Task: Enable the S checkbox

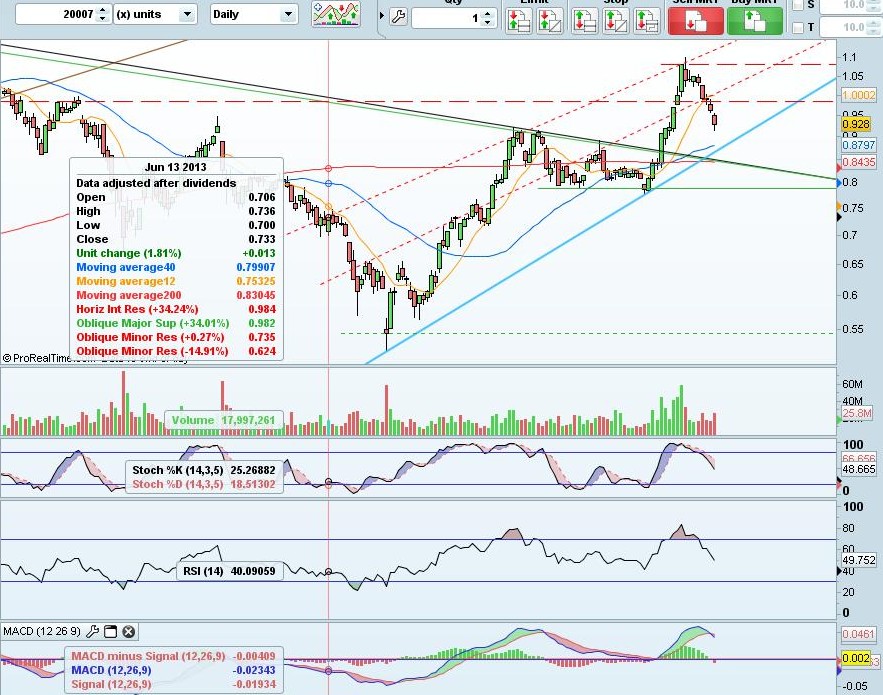Action: click(797, 5)
